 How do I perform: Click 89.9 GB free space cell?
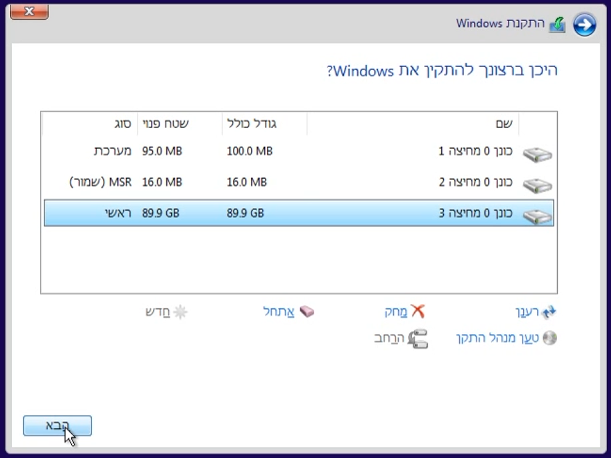[x=161, y=213]
